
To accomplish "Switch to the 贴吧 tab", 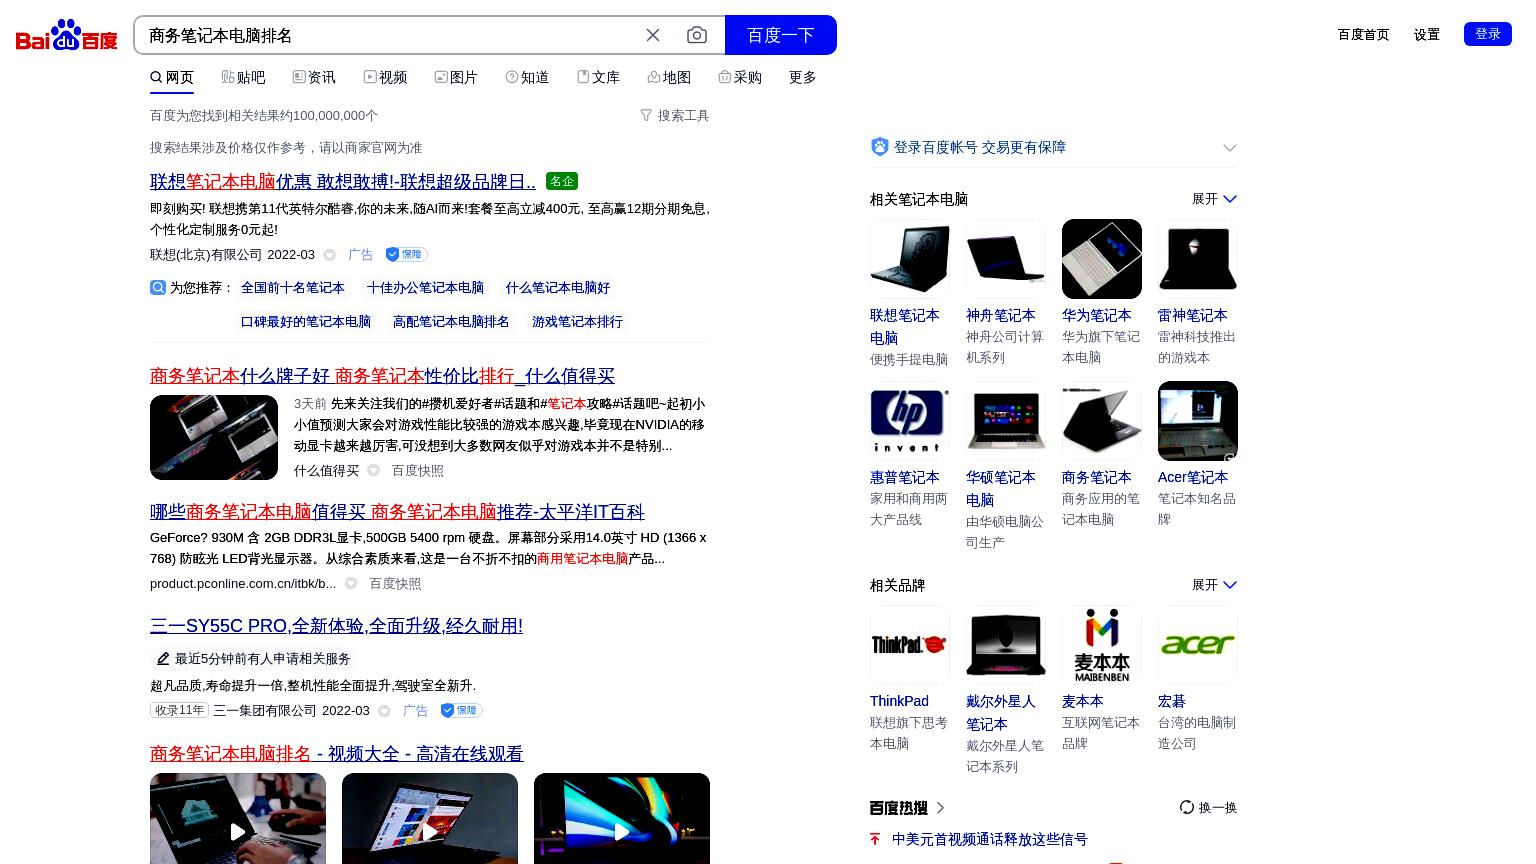I will pyautogui.click(x=243, y=77).
